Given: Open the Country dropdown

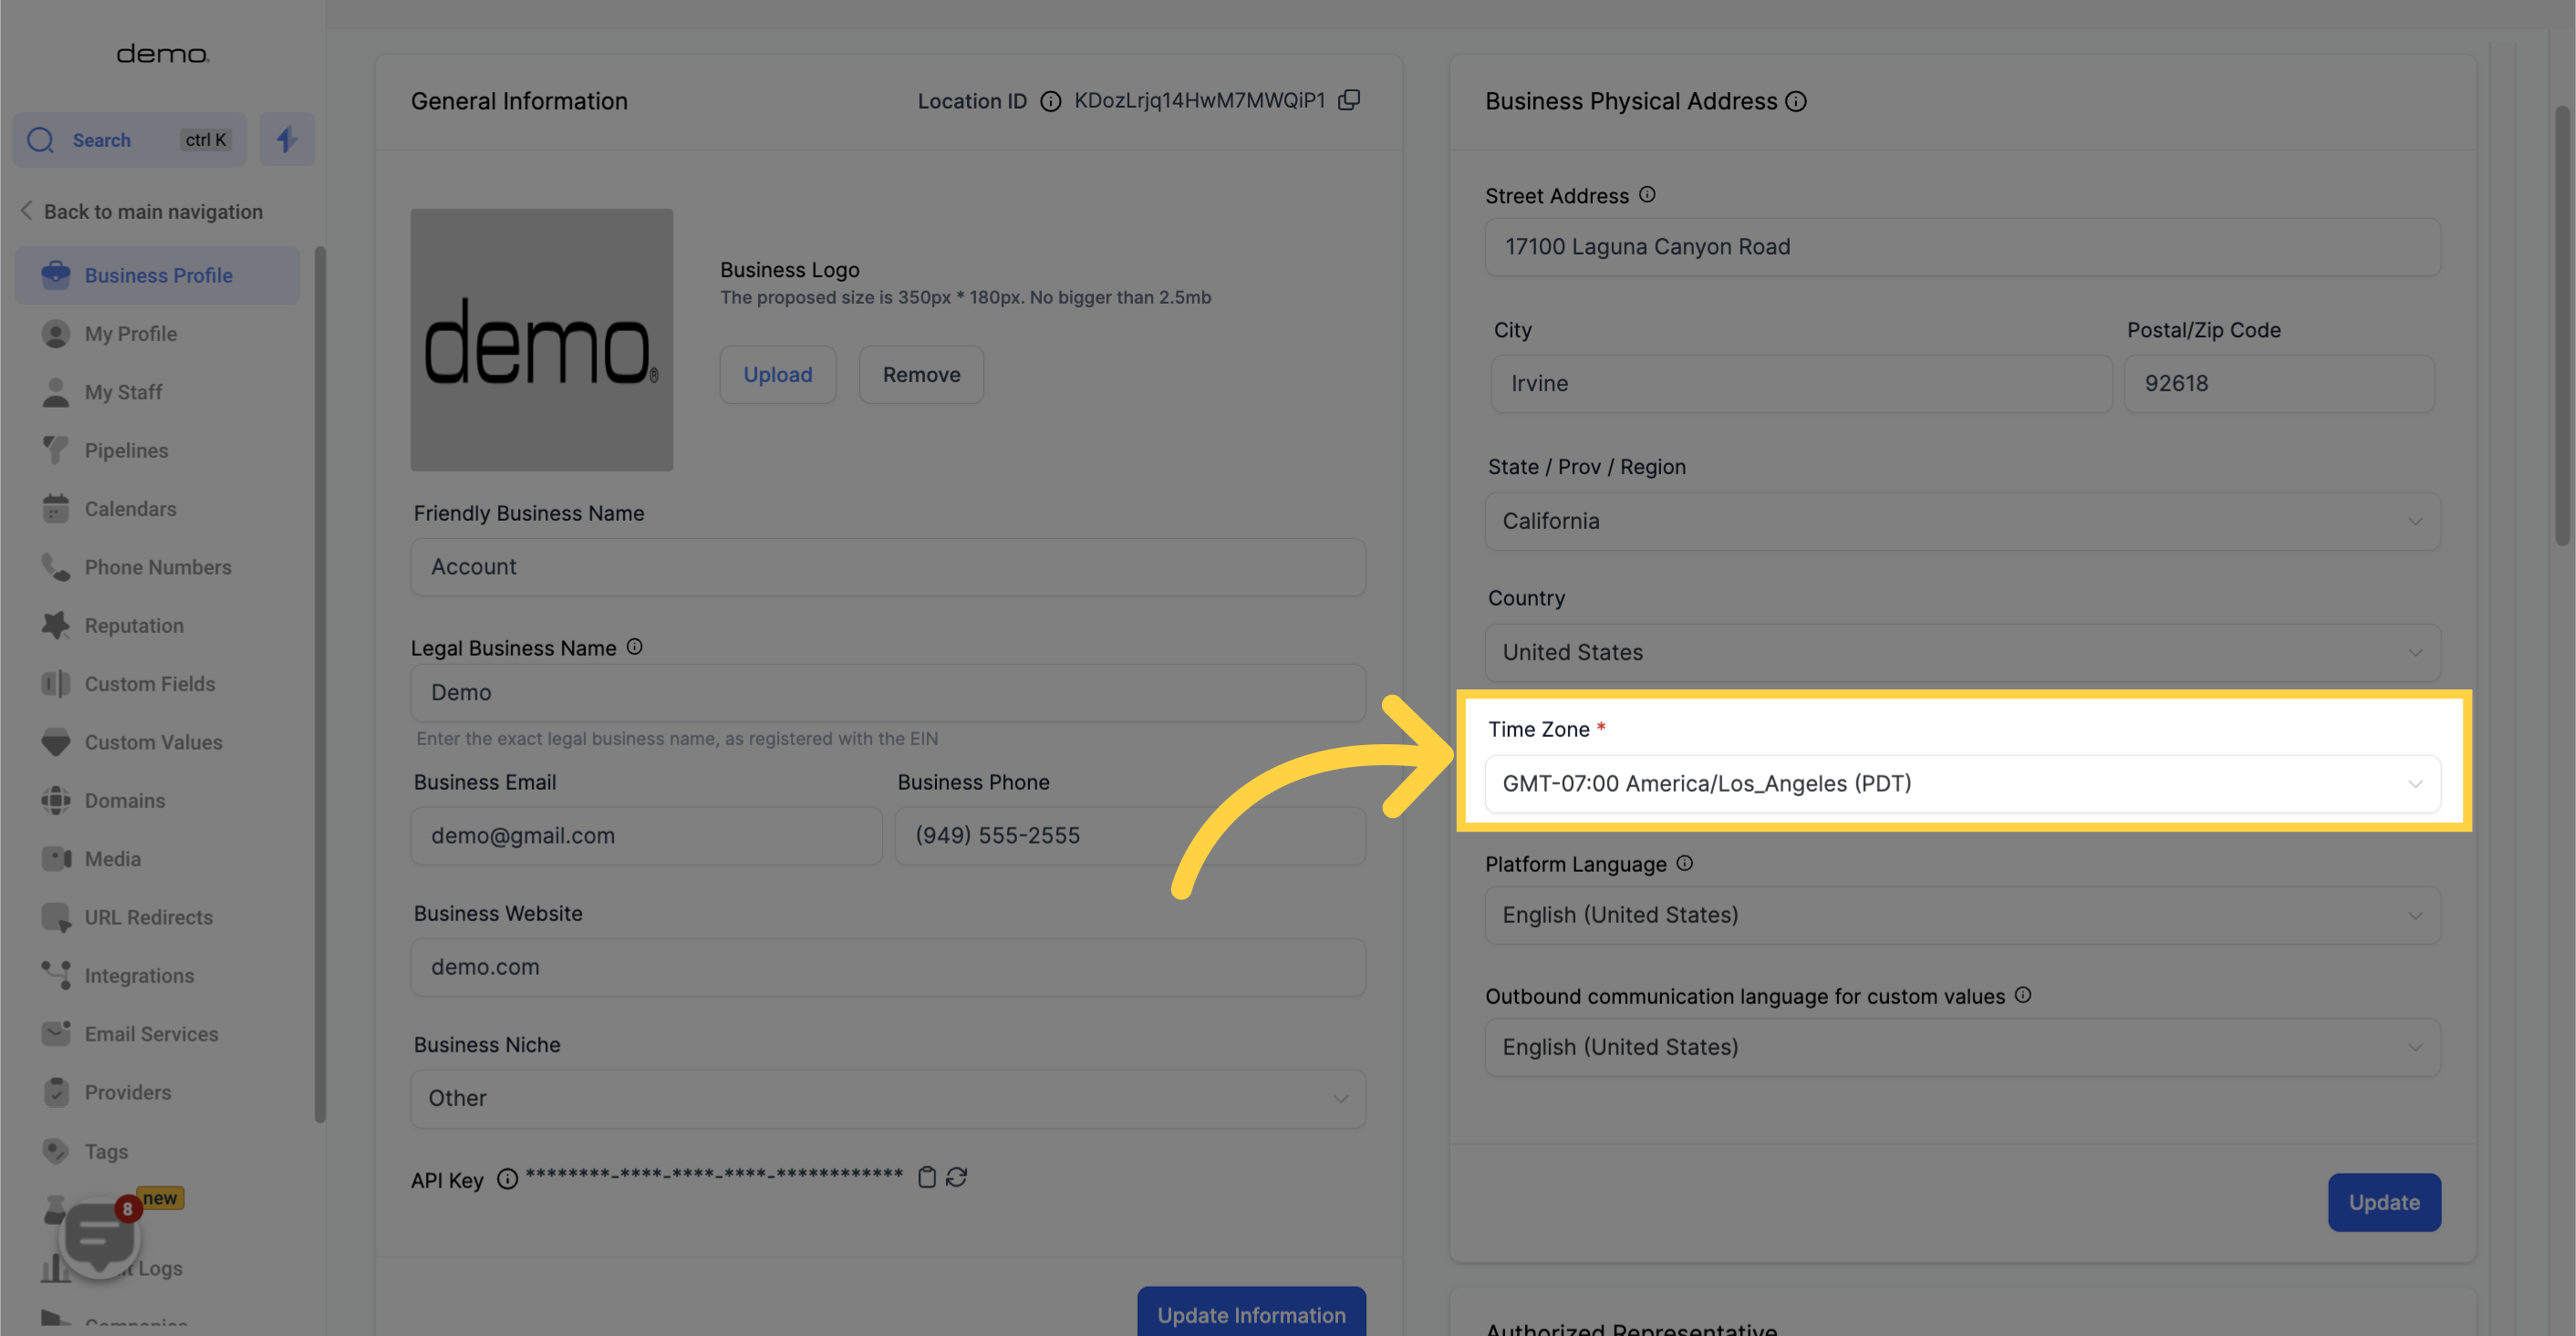Looking at the screenshot, I should (1962, 652).
